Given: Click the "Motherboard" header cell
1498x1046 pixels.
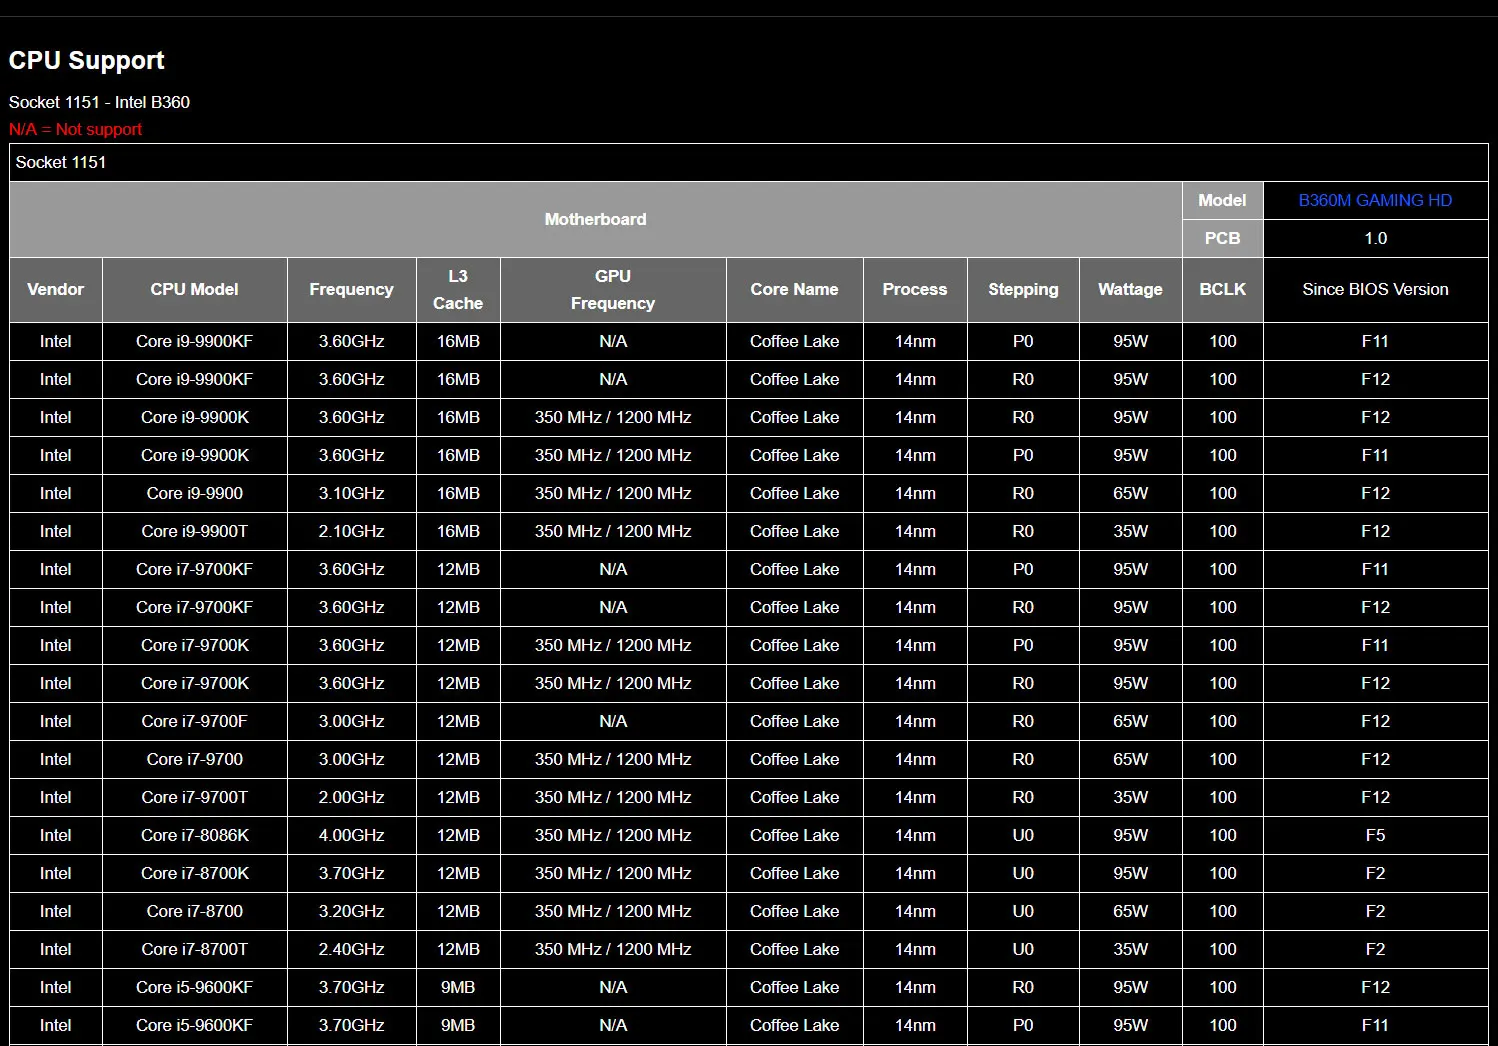Looking at the screenshot, I should click(596, 219).
